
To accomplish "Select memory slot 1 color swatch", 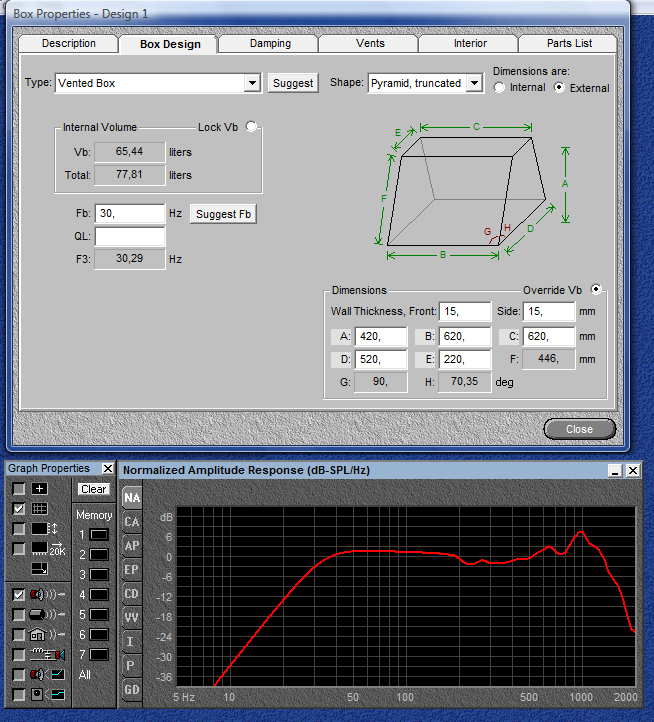I will pos(99,535).
